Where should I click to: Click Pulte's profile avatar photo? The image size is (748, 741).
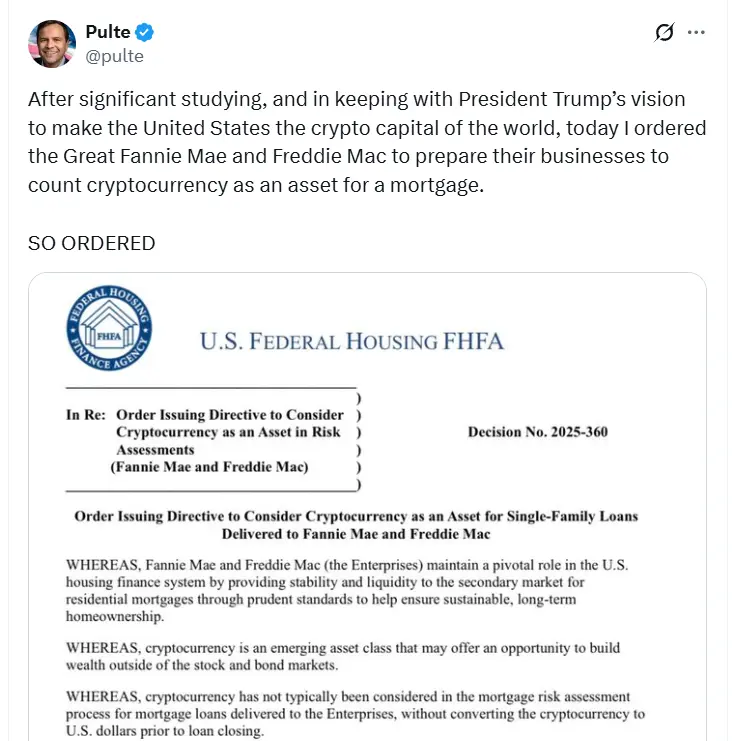pyautogui.click(x=52, y=44)
